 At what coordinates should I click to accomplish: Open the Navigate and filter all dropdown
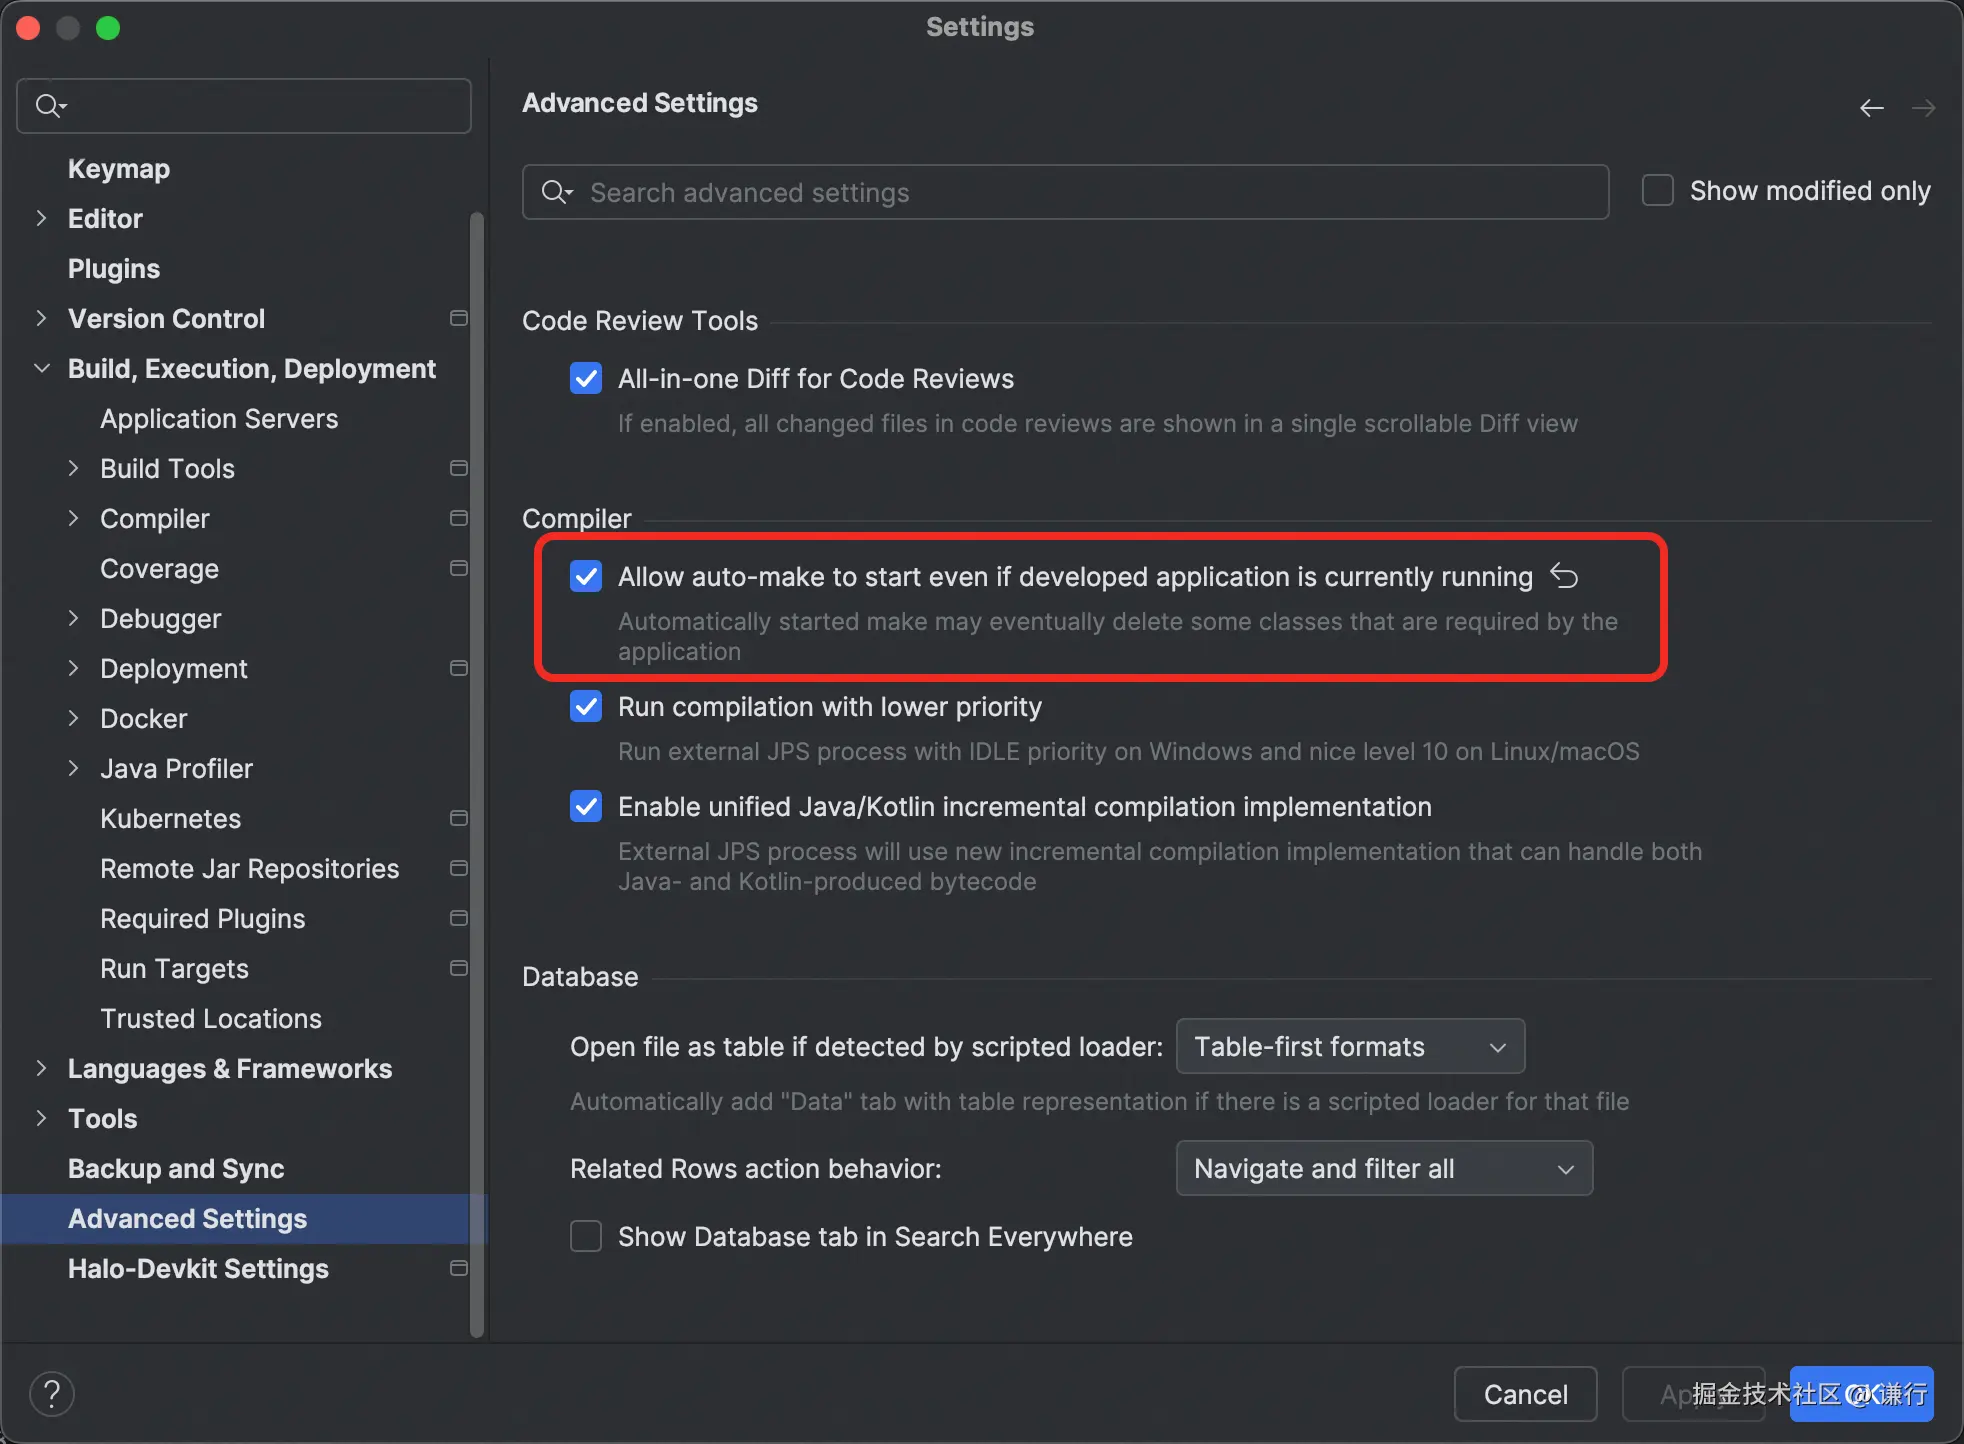[1384, 1168]
